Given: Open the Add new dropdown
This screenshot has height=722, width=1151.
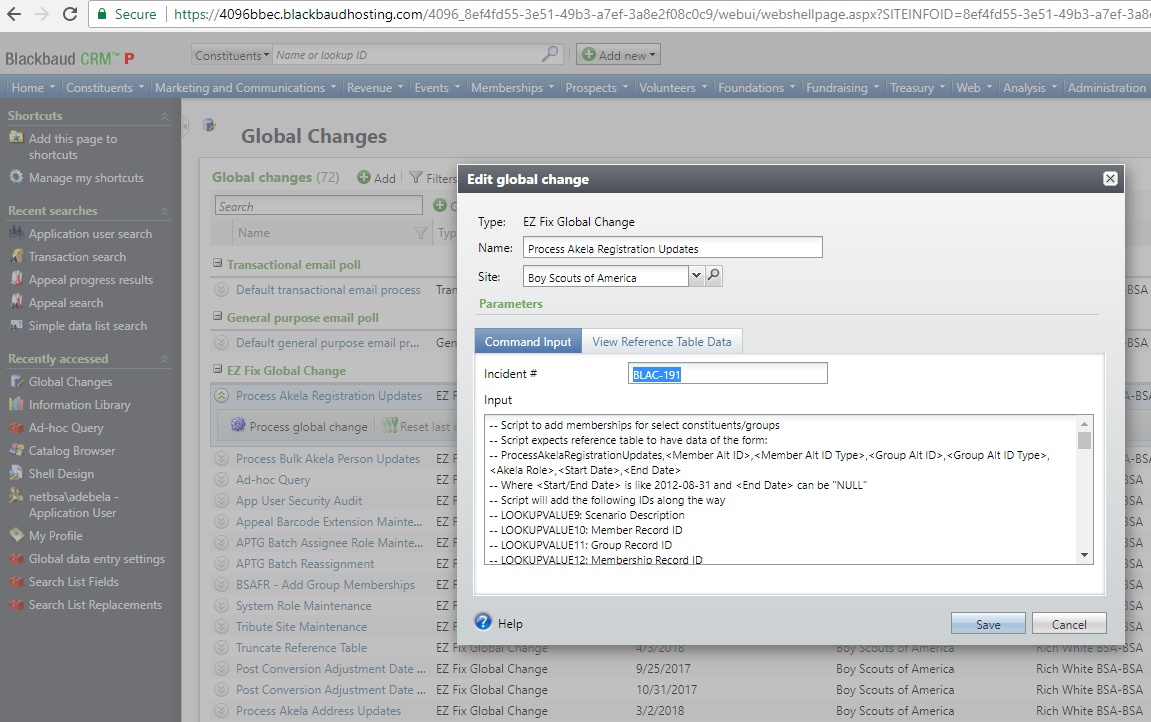Looking at the screenshot, I should (x=619, y=56).
